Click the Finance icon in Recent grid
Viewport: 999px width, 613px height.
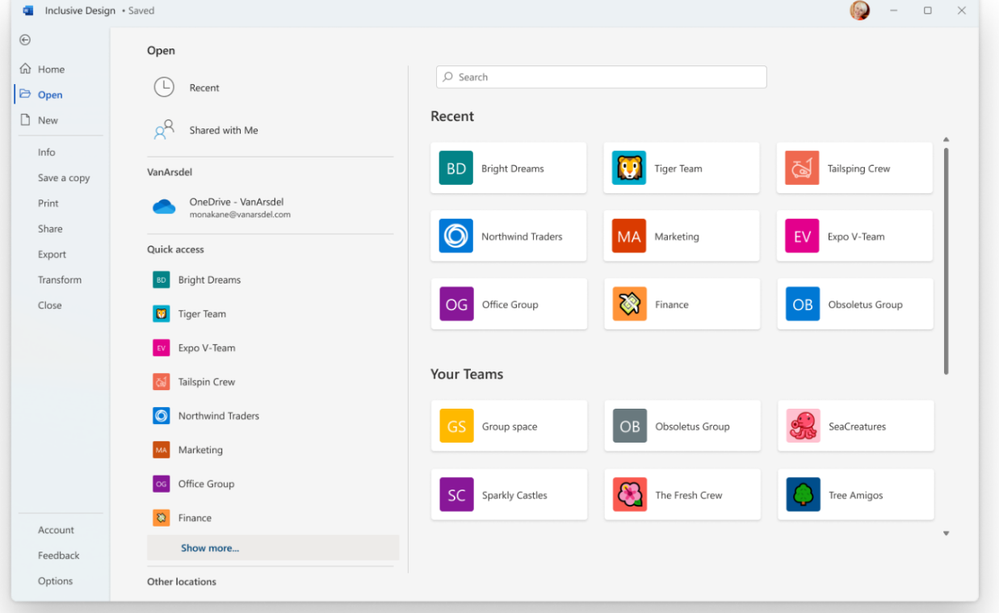629,304
